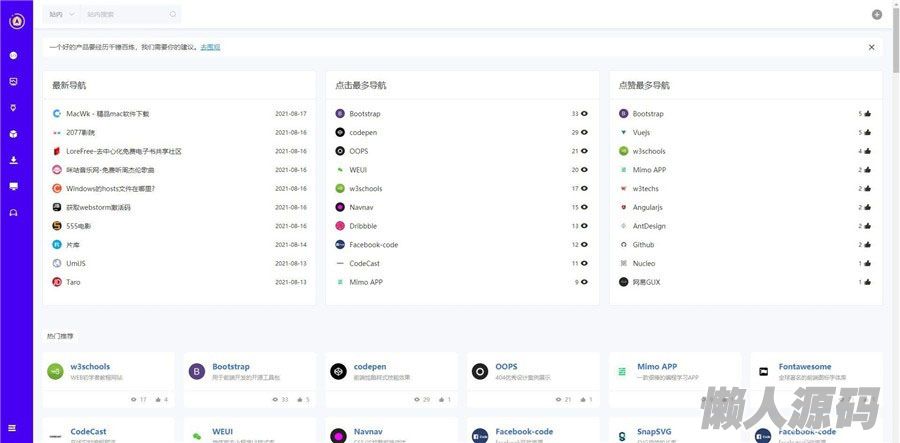Open the 获取webstorm激活码 entry
The width and height of the screenshot is (900, 443).
pos(98,207)
